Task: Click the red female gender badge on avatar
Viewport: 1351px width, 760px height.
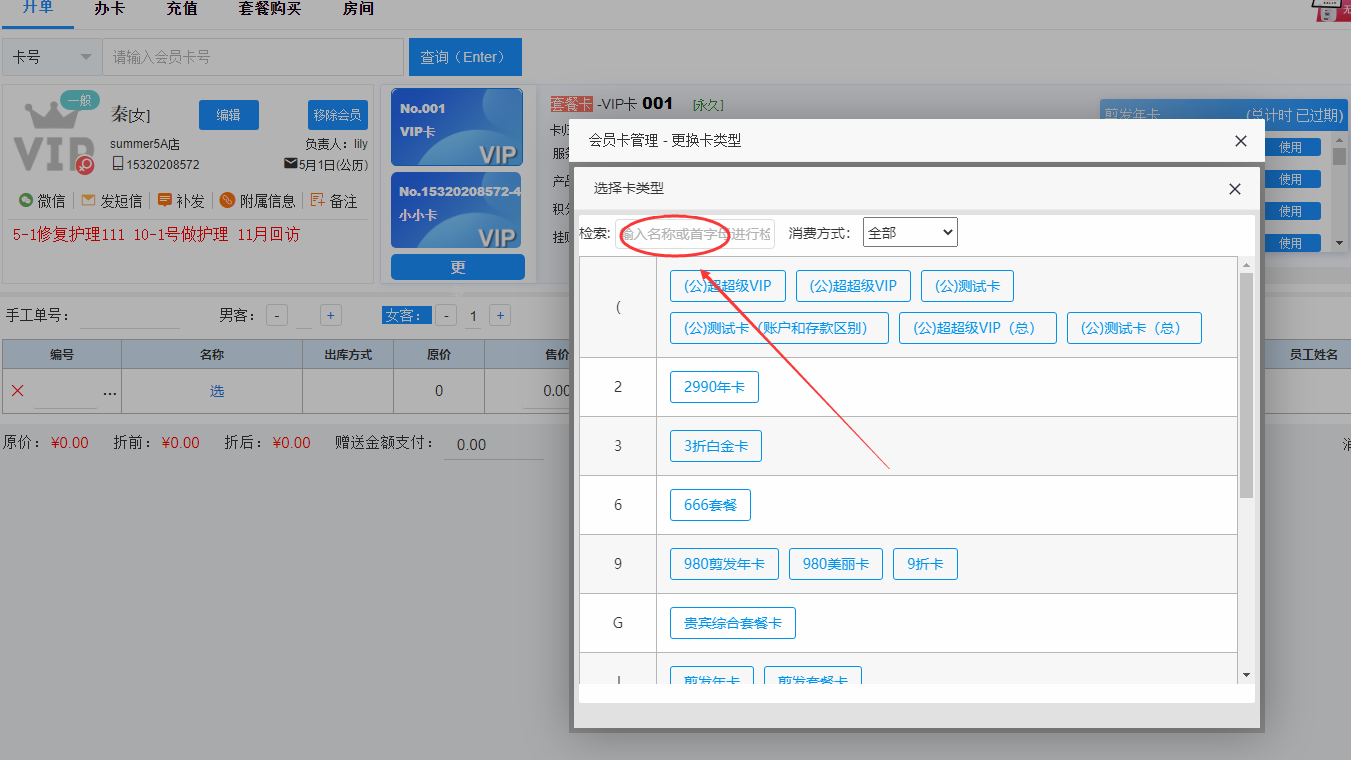Action: [x=86, y=164]
